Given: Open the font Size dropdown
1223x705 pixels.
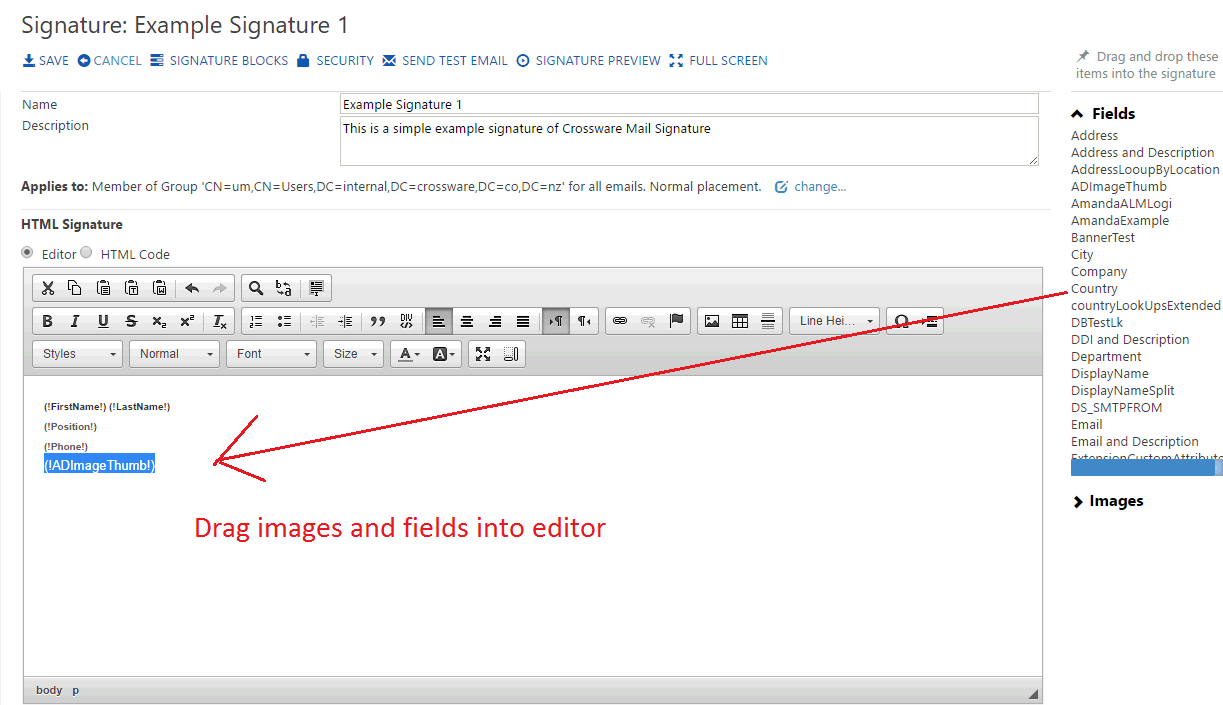Looking at the screenshot, I should coord(353,354).
